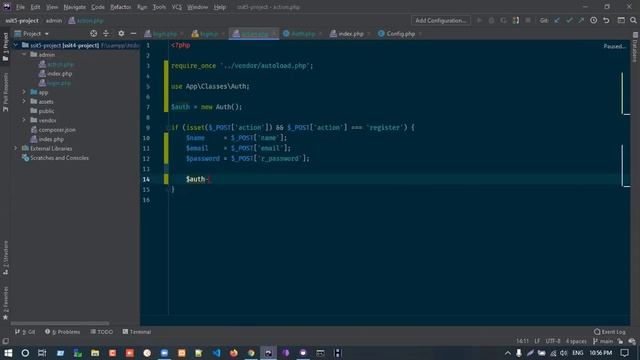Open the Problems tool window

click(62, 332)
